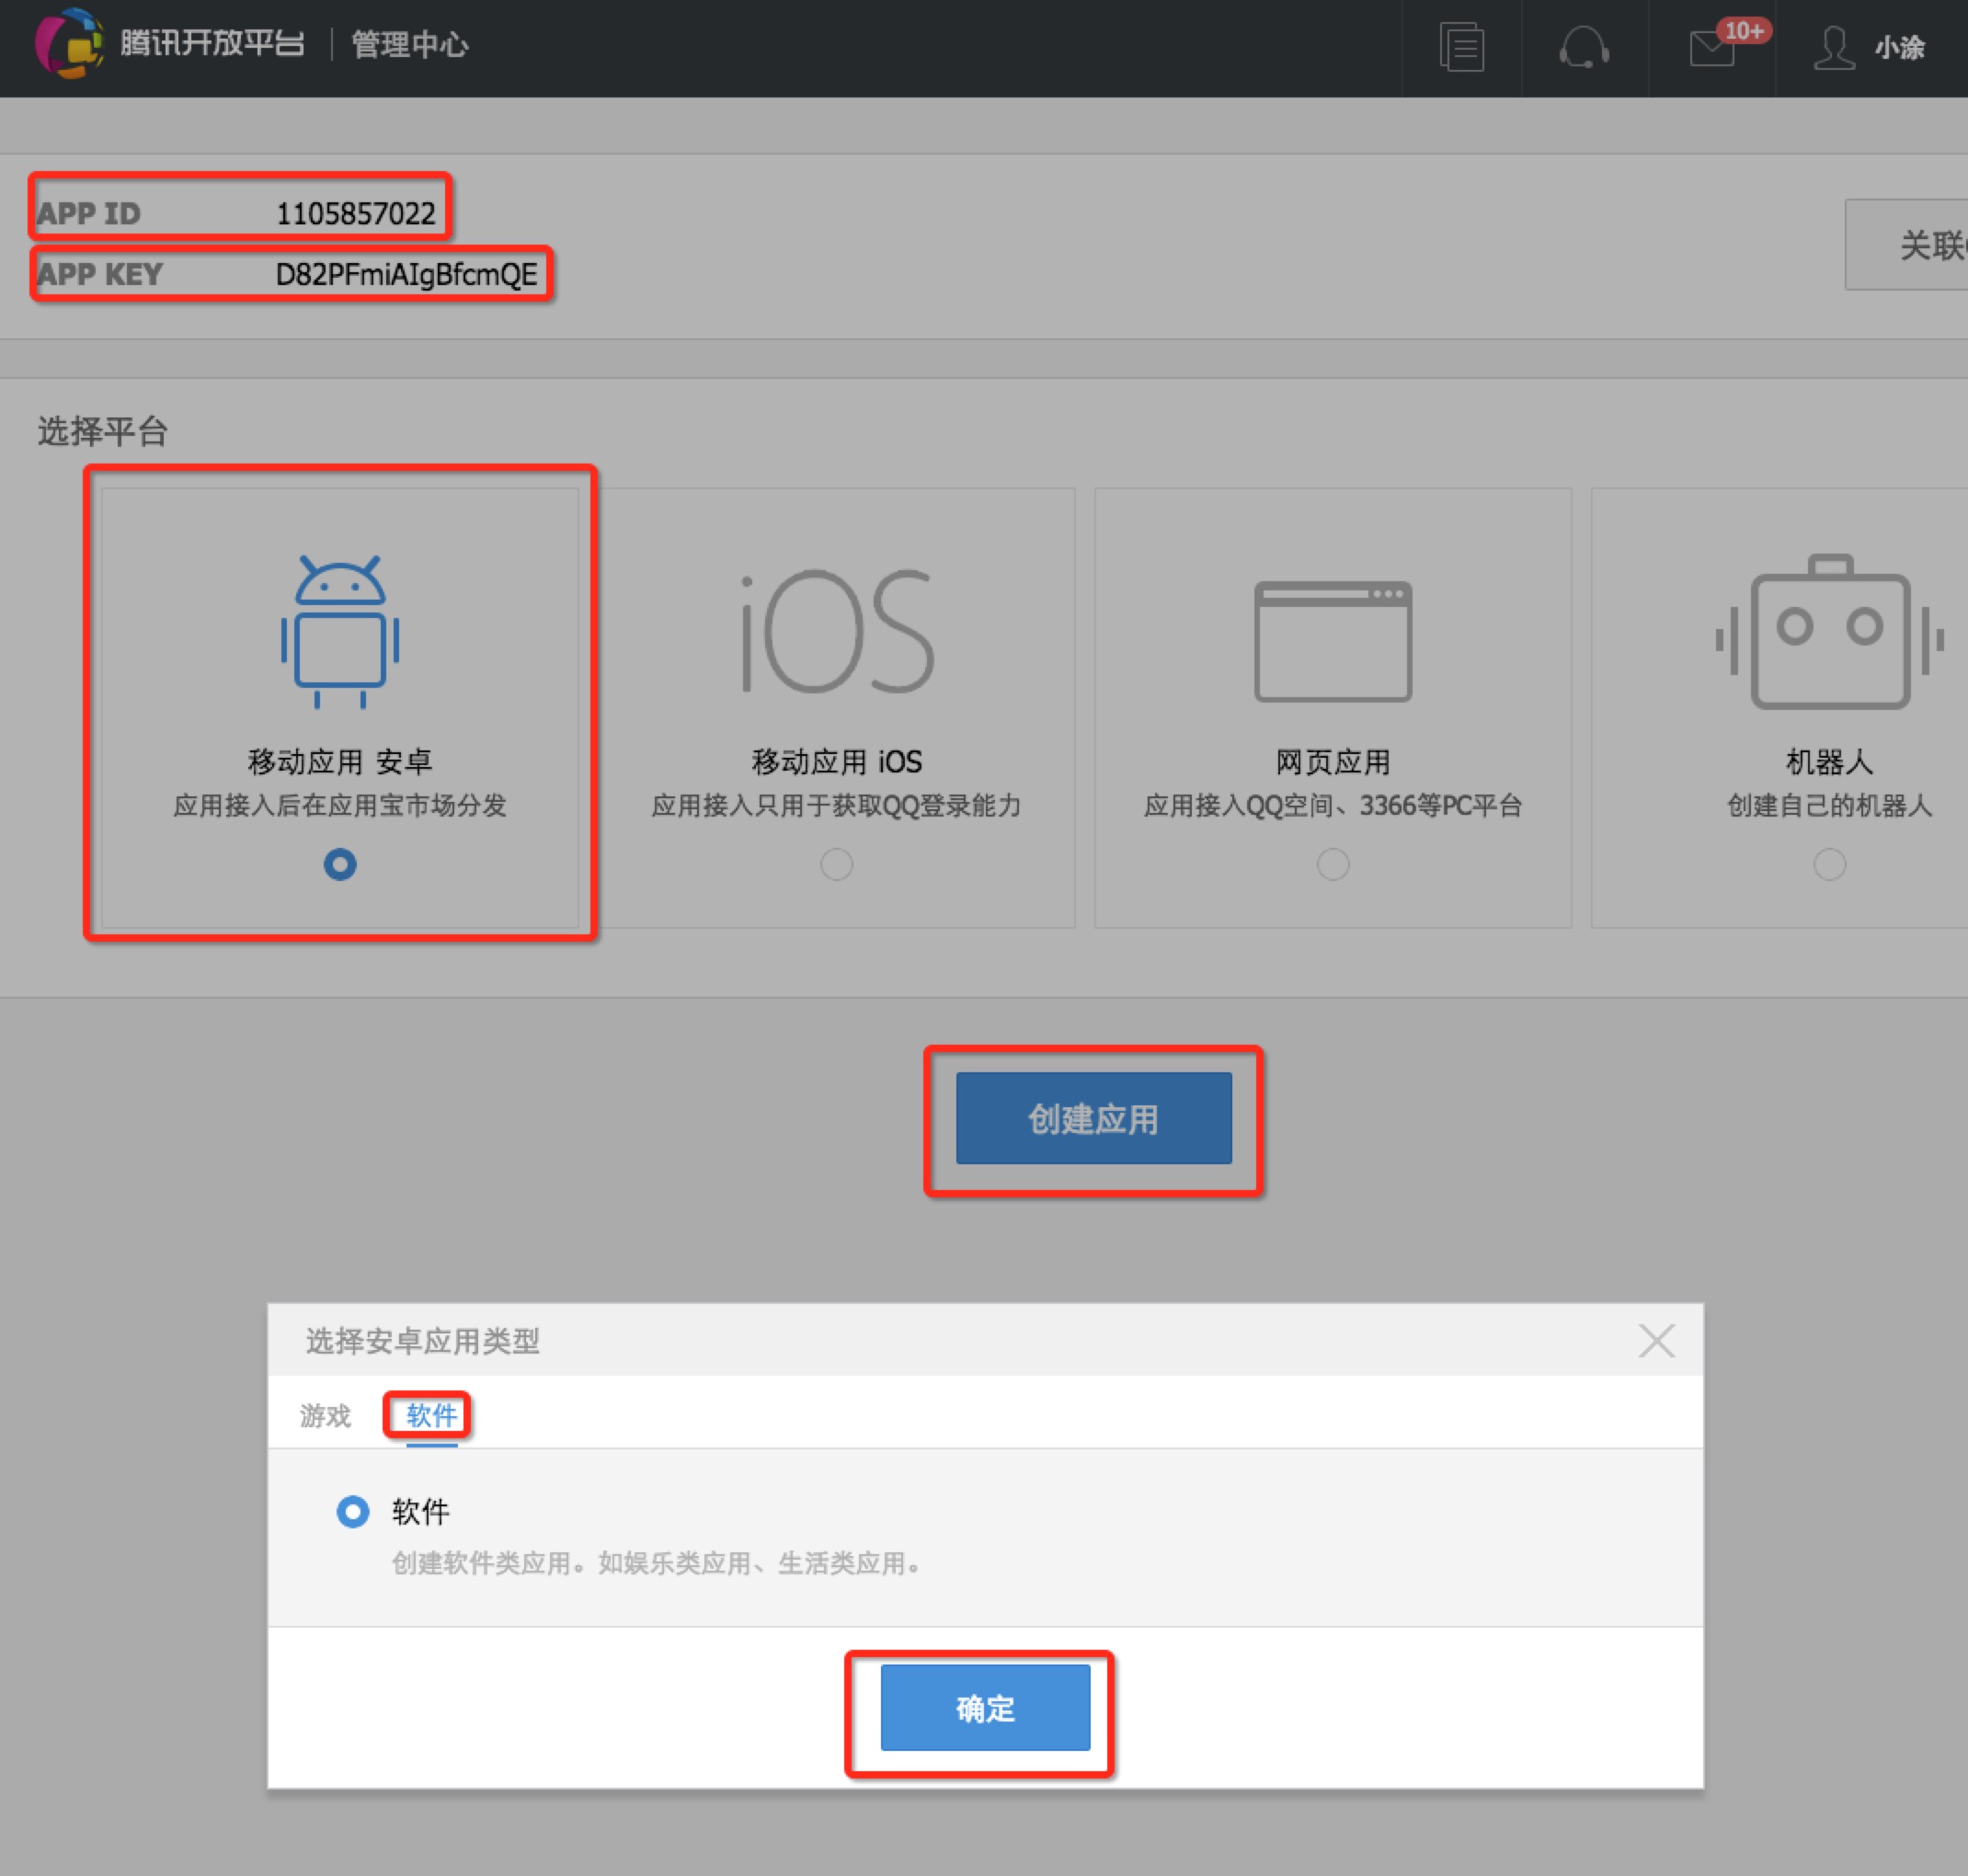Click the user avatar icon
This screenshot has height=1876, width=1968.
coord(1833,47)
